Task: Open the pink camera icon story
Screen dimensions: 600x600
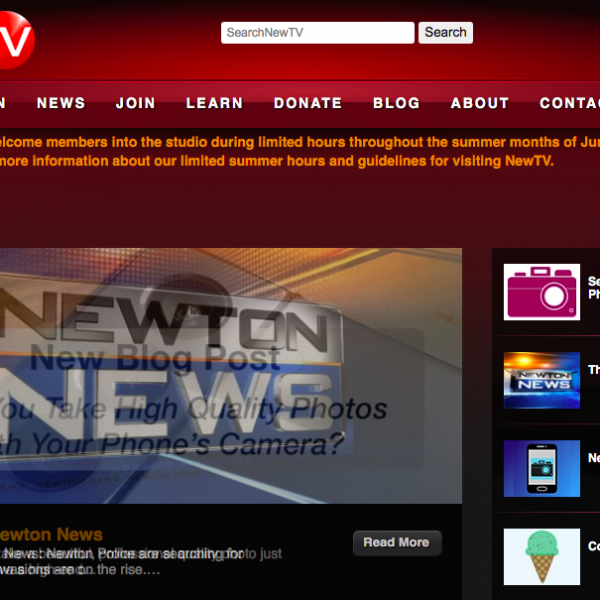Action: 541,292
